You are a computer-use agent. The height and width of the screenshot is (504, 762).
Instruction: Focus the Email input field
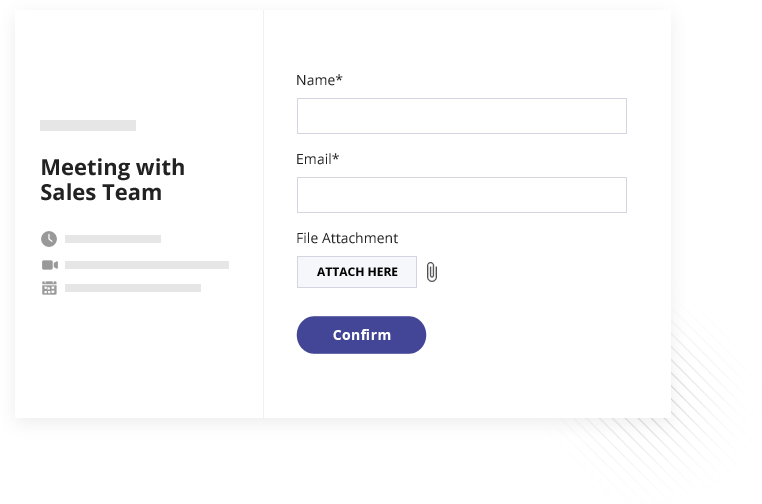click(462, 195)
